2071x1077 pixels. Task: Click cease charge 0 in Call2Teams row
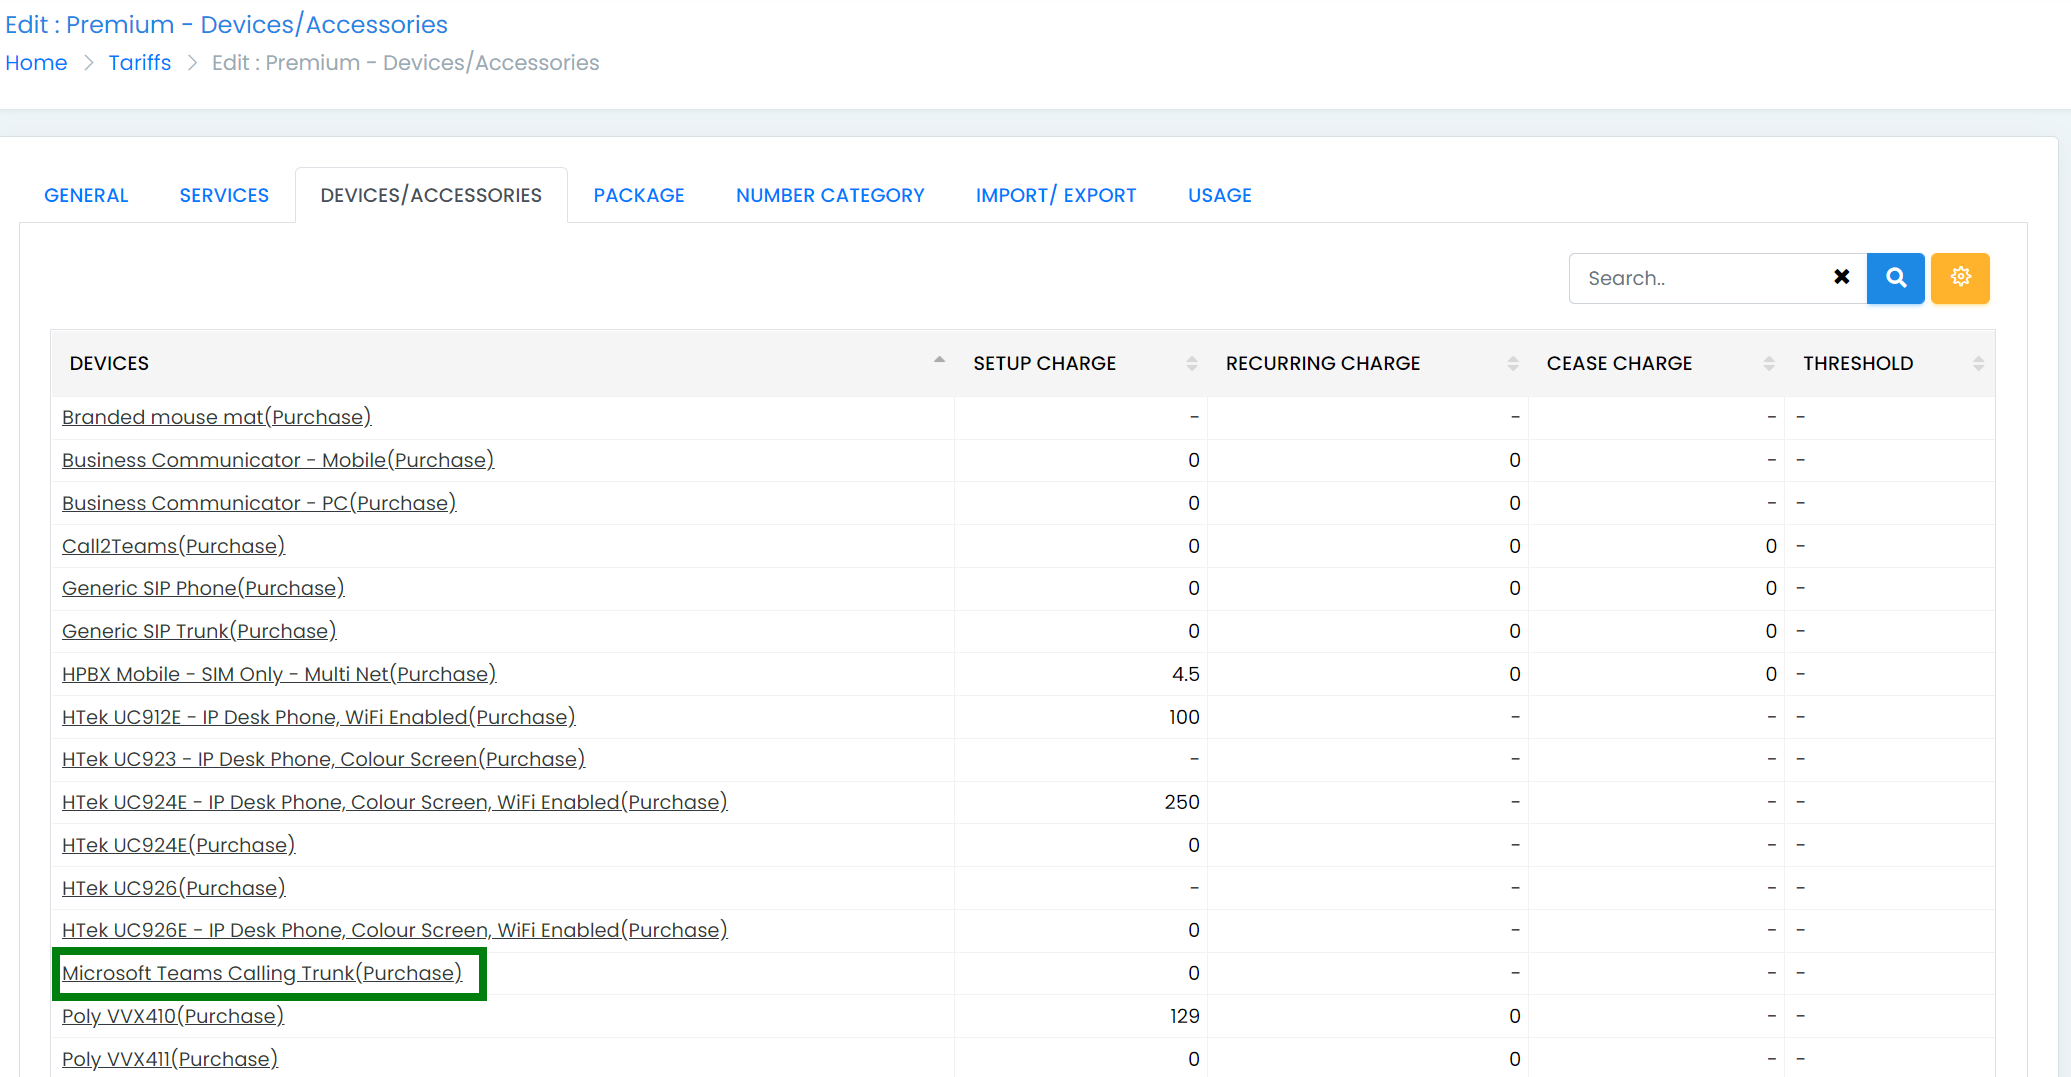coord(1771,546)
